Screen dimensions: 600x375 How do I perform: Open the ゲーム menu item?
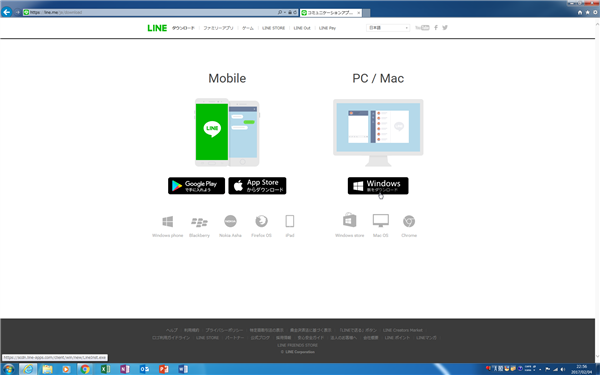pos(248,28)
